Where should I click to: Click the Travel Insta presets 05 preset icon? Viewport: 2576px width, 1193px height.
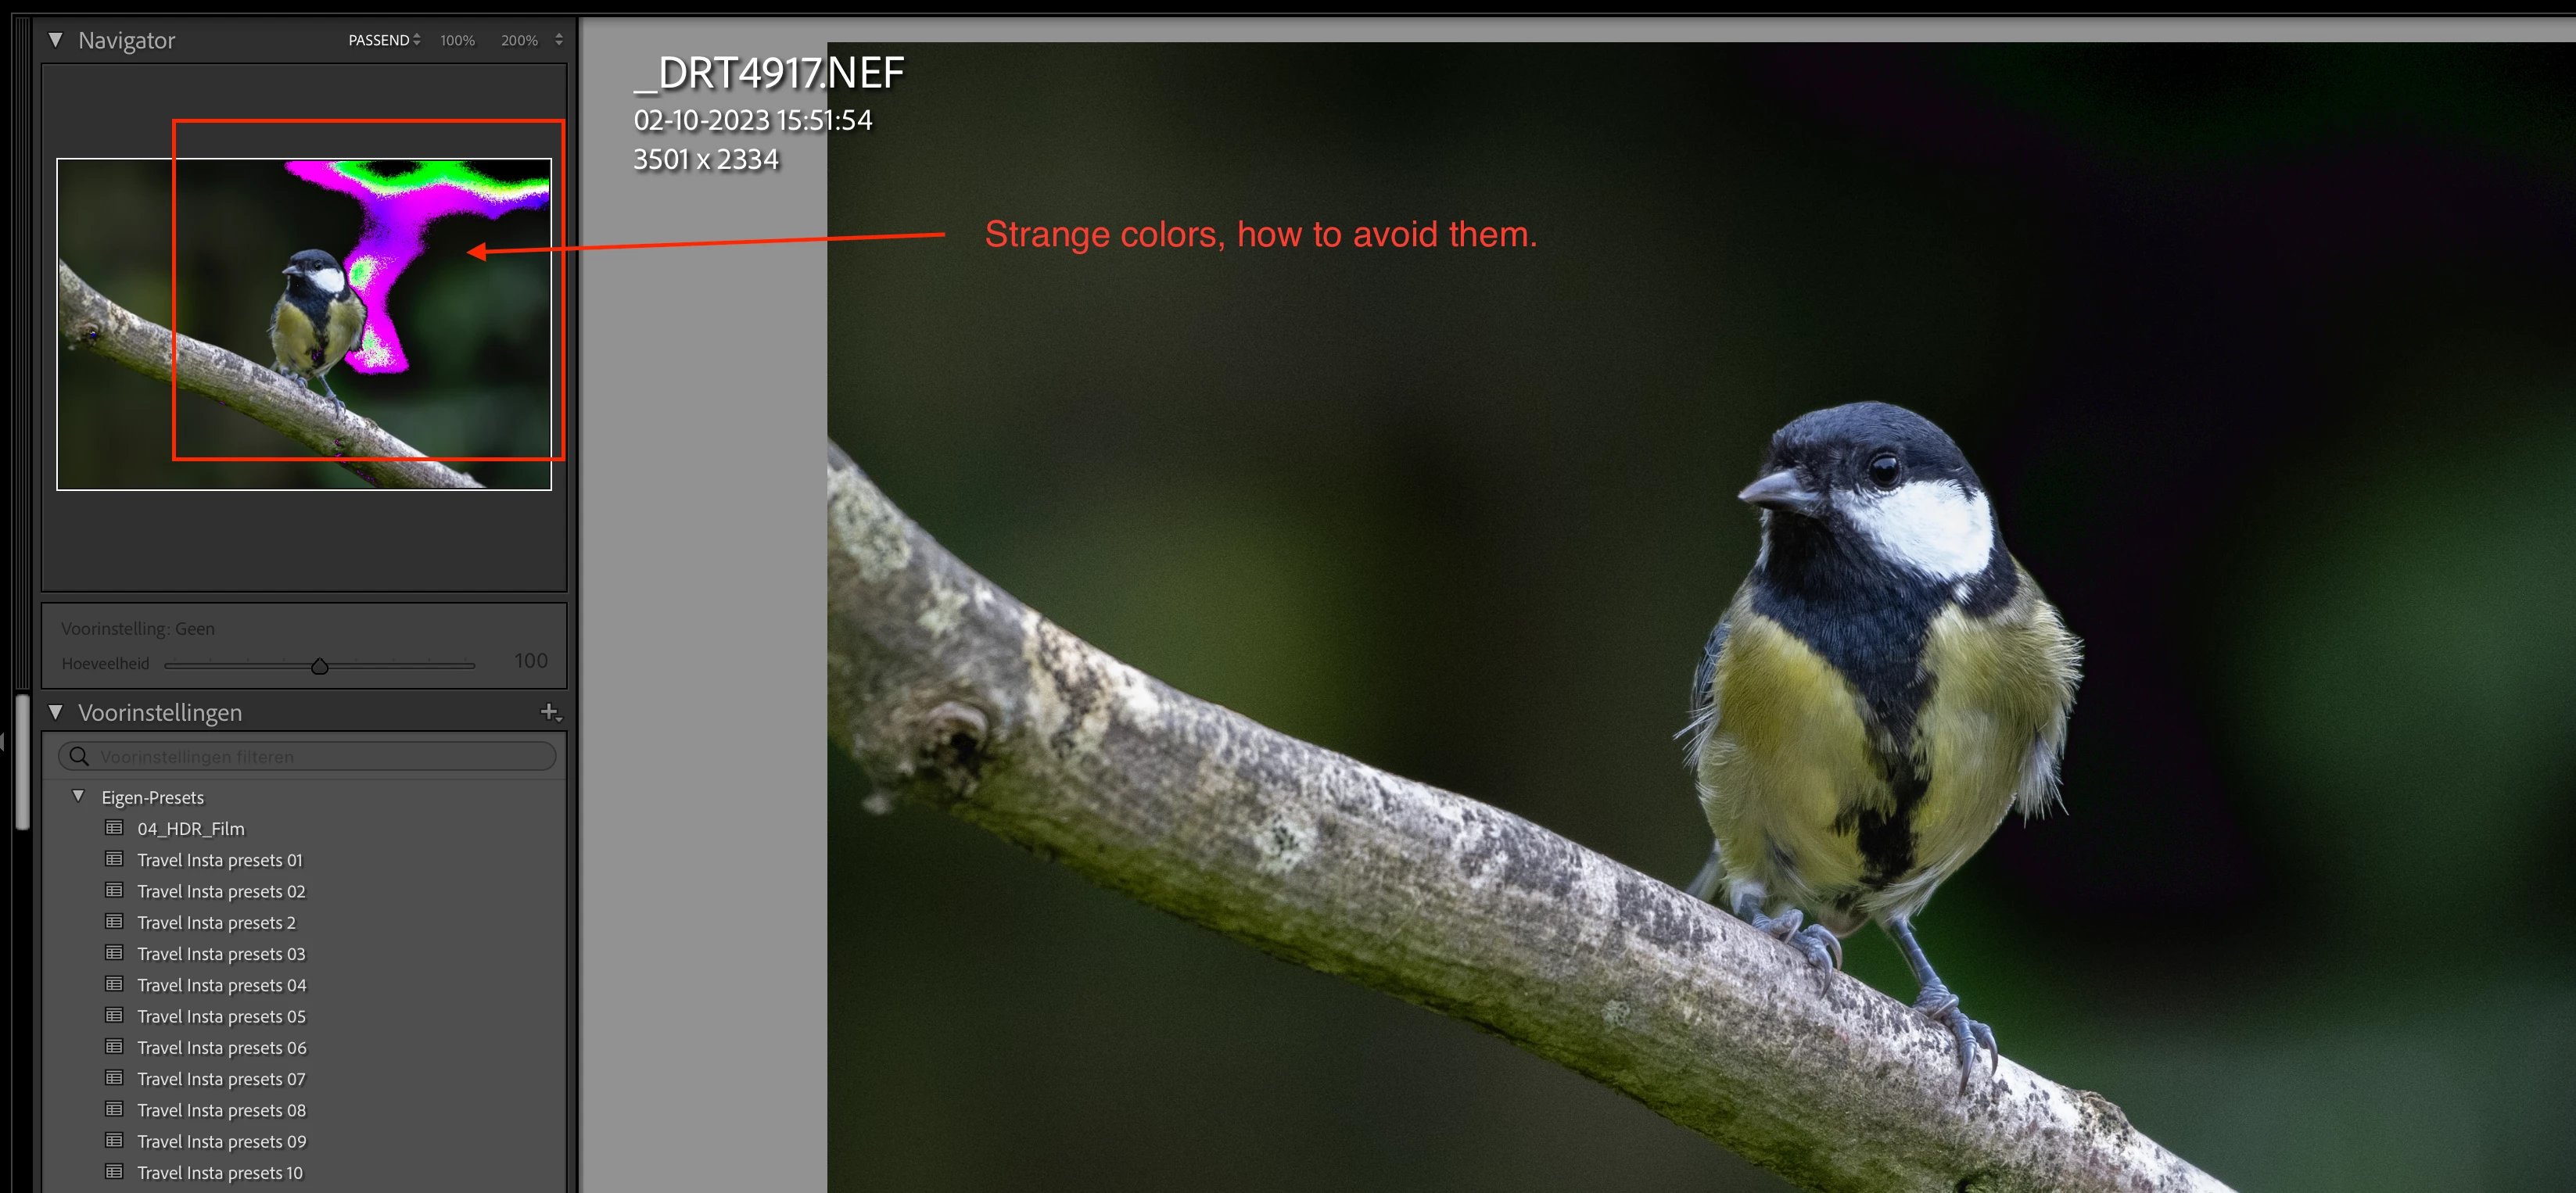[x=115, y=1015]
